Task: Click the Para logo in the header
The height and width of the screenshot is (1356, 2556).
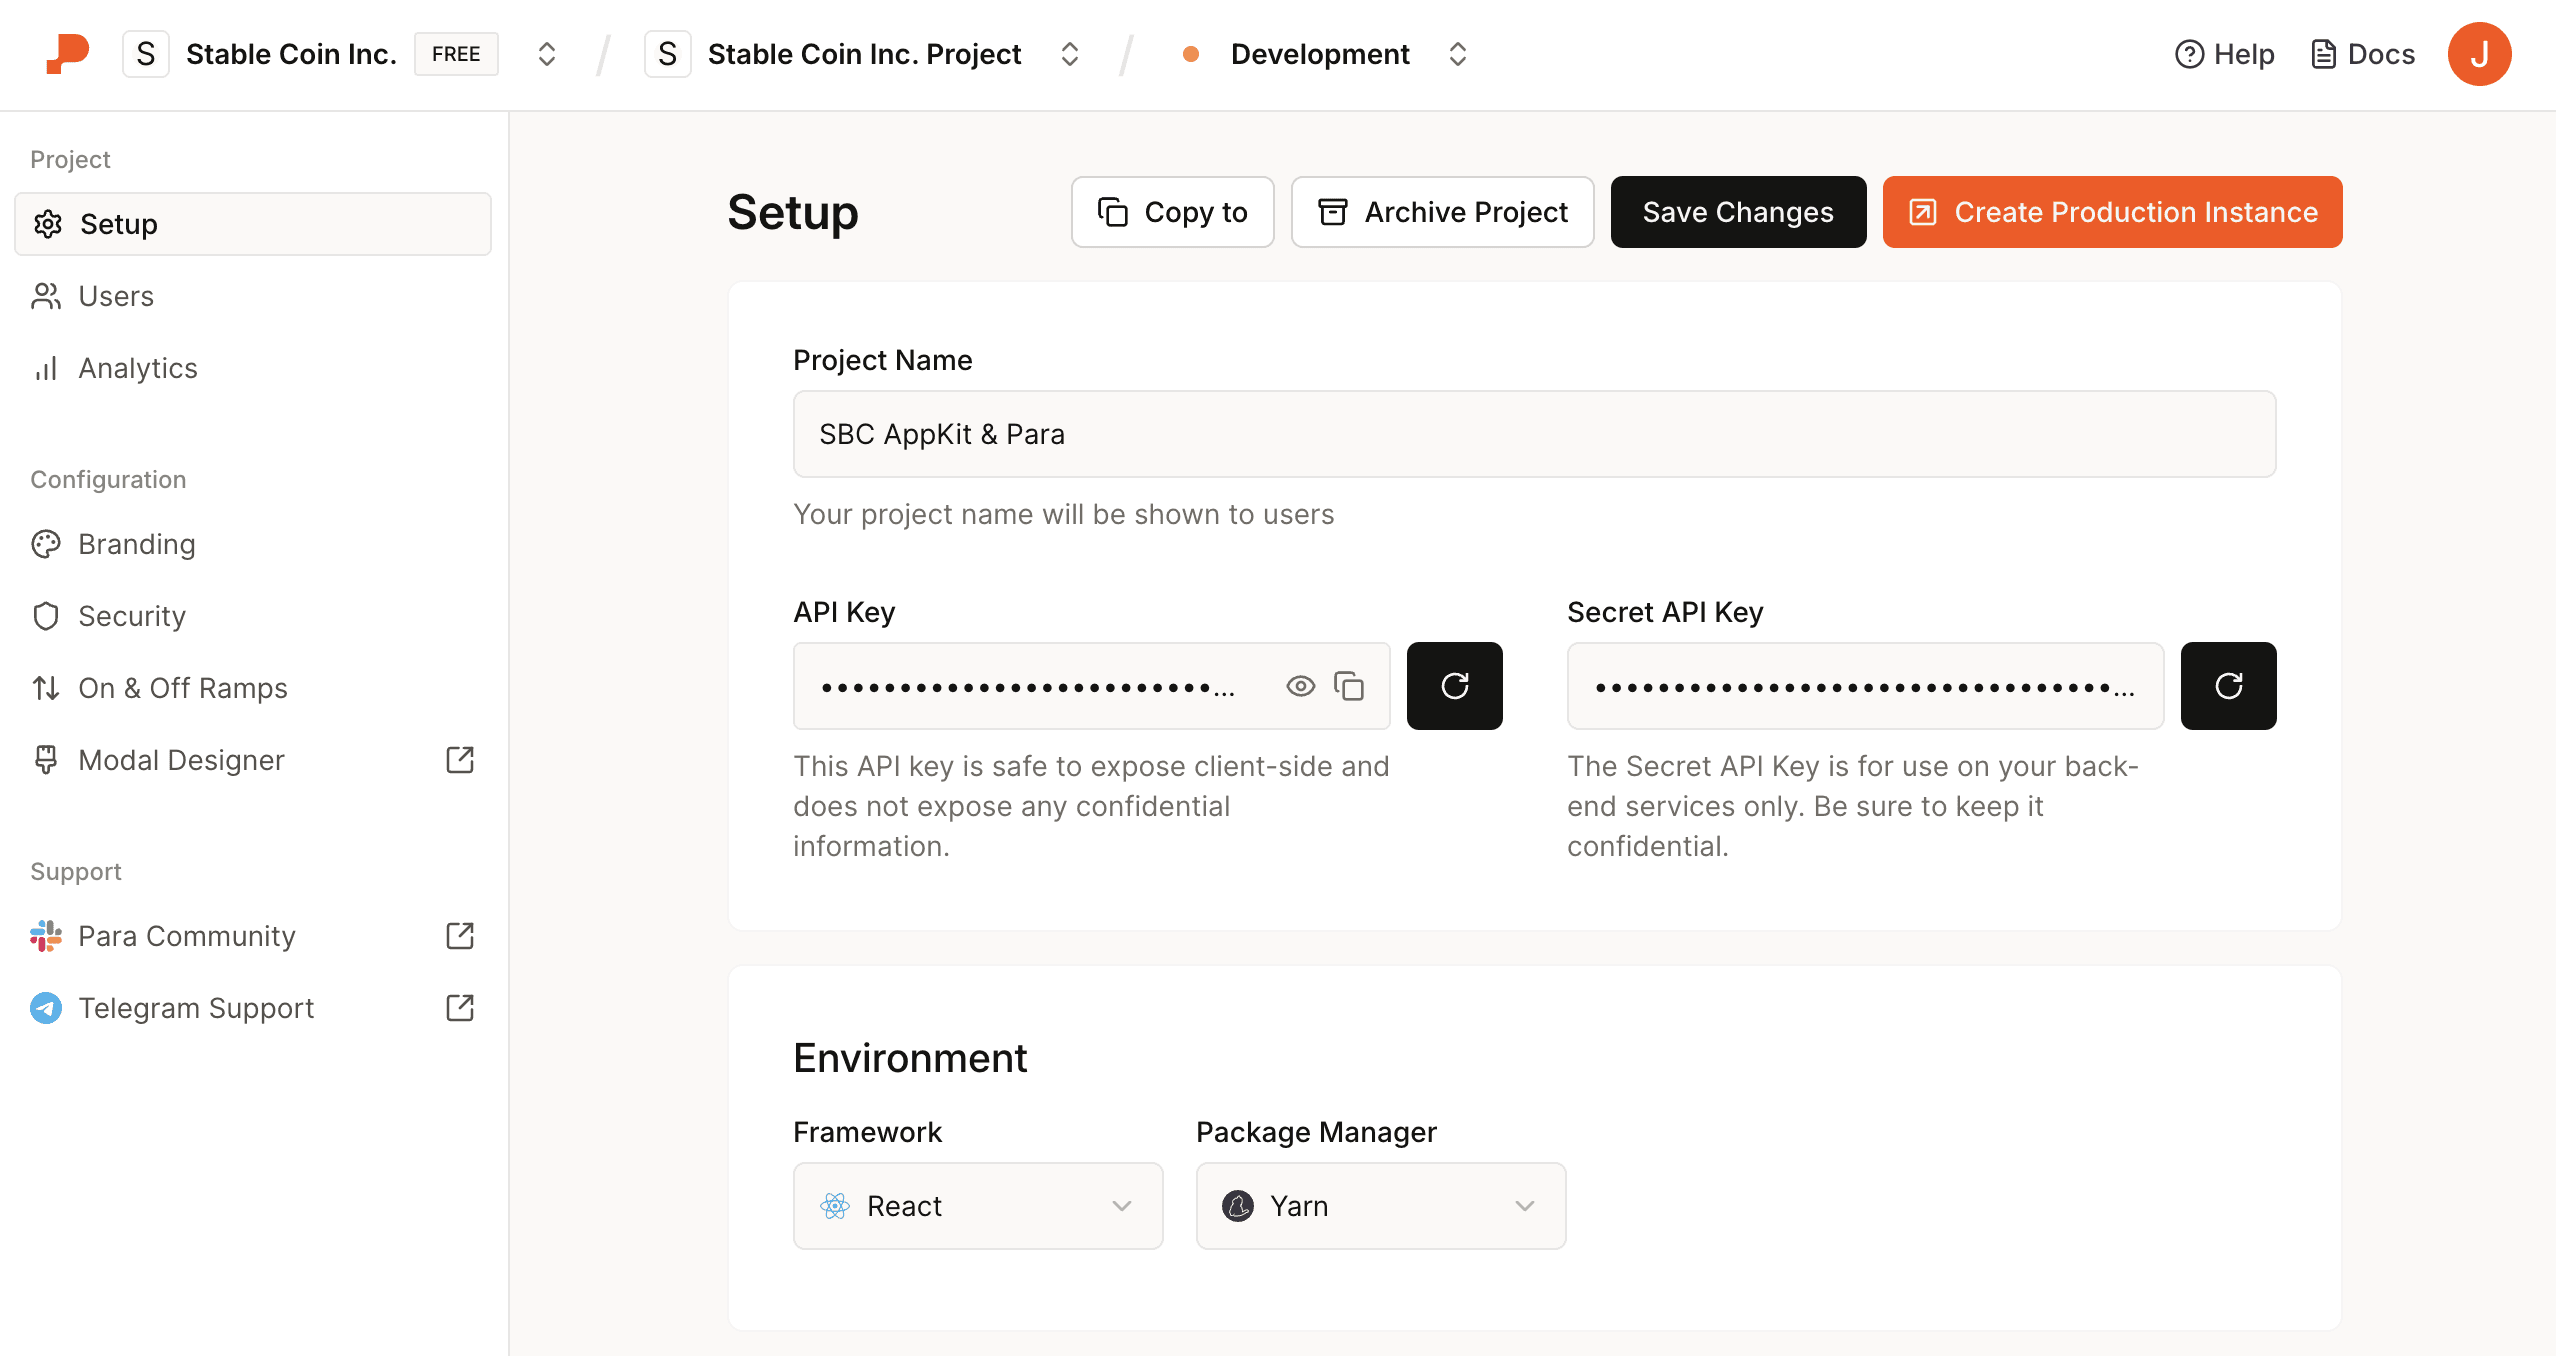Action: (68, 54)
